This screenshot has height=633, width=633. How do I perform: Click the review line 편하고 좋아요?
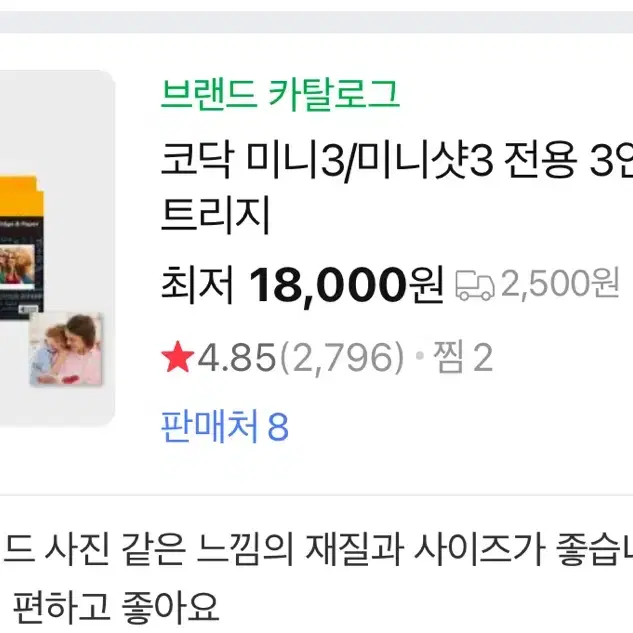coord(116,608)
